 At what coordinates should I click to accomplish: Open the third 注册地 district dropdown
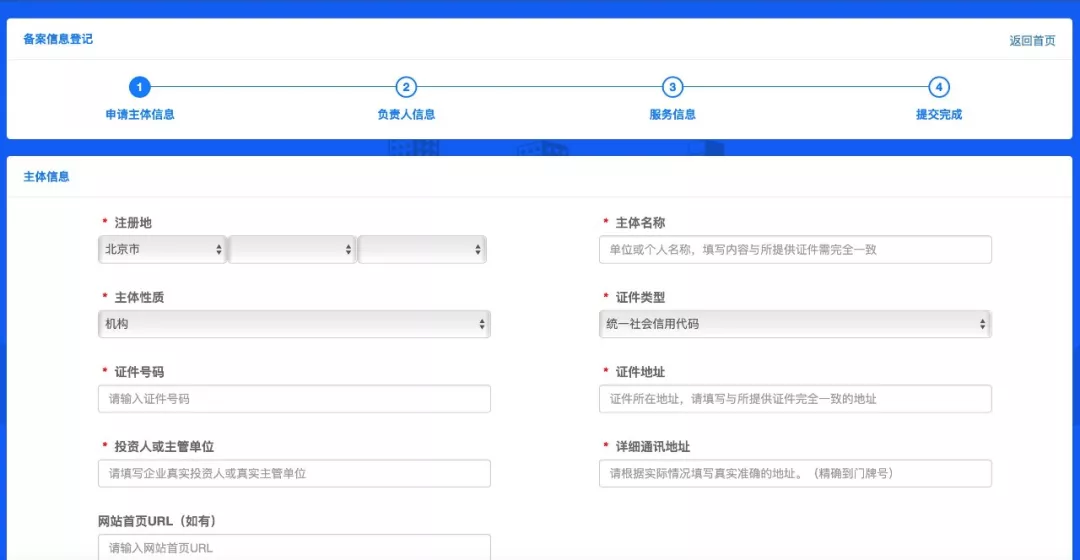click(x=422, y=249)
